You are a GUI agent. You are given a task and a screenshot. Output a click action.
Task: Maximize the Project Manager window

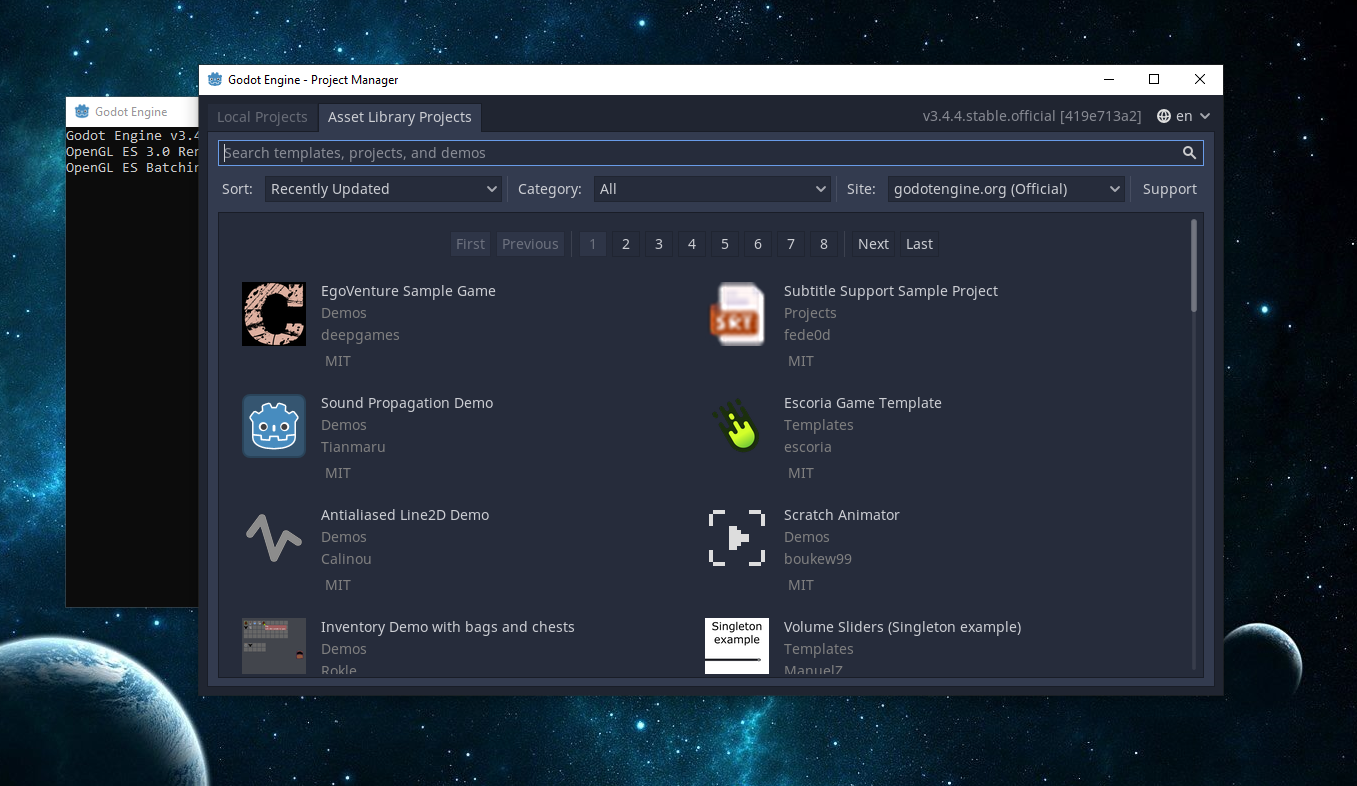(x=1154, y=80)
